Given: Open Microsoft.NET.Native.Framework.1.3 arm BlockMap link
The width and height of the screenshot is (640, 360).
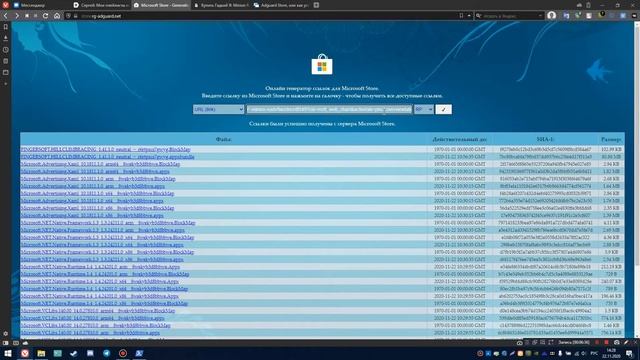Looking at the screenshot, I should click(x=108, y=223).
